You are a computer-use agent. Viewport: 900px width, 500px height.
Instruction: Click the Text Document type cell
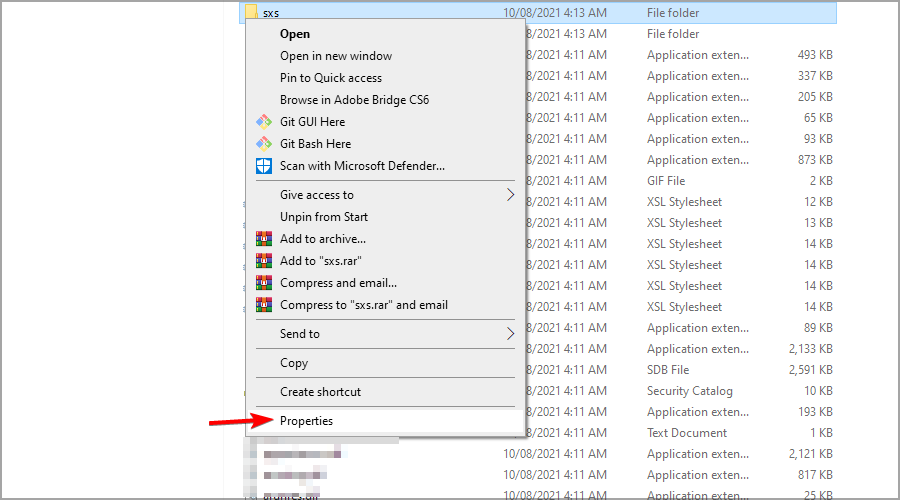click(686, 433)
